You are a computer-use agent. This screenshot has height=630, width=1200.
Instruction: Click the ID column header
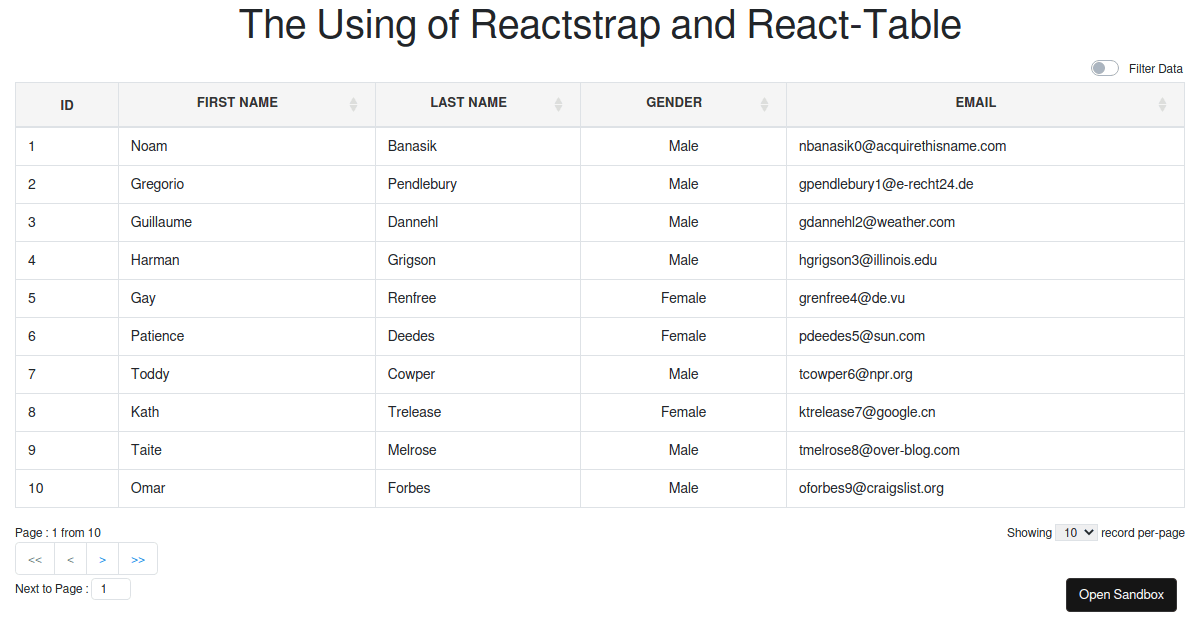(x=67, y=105)
